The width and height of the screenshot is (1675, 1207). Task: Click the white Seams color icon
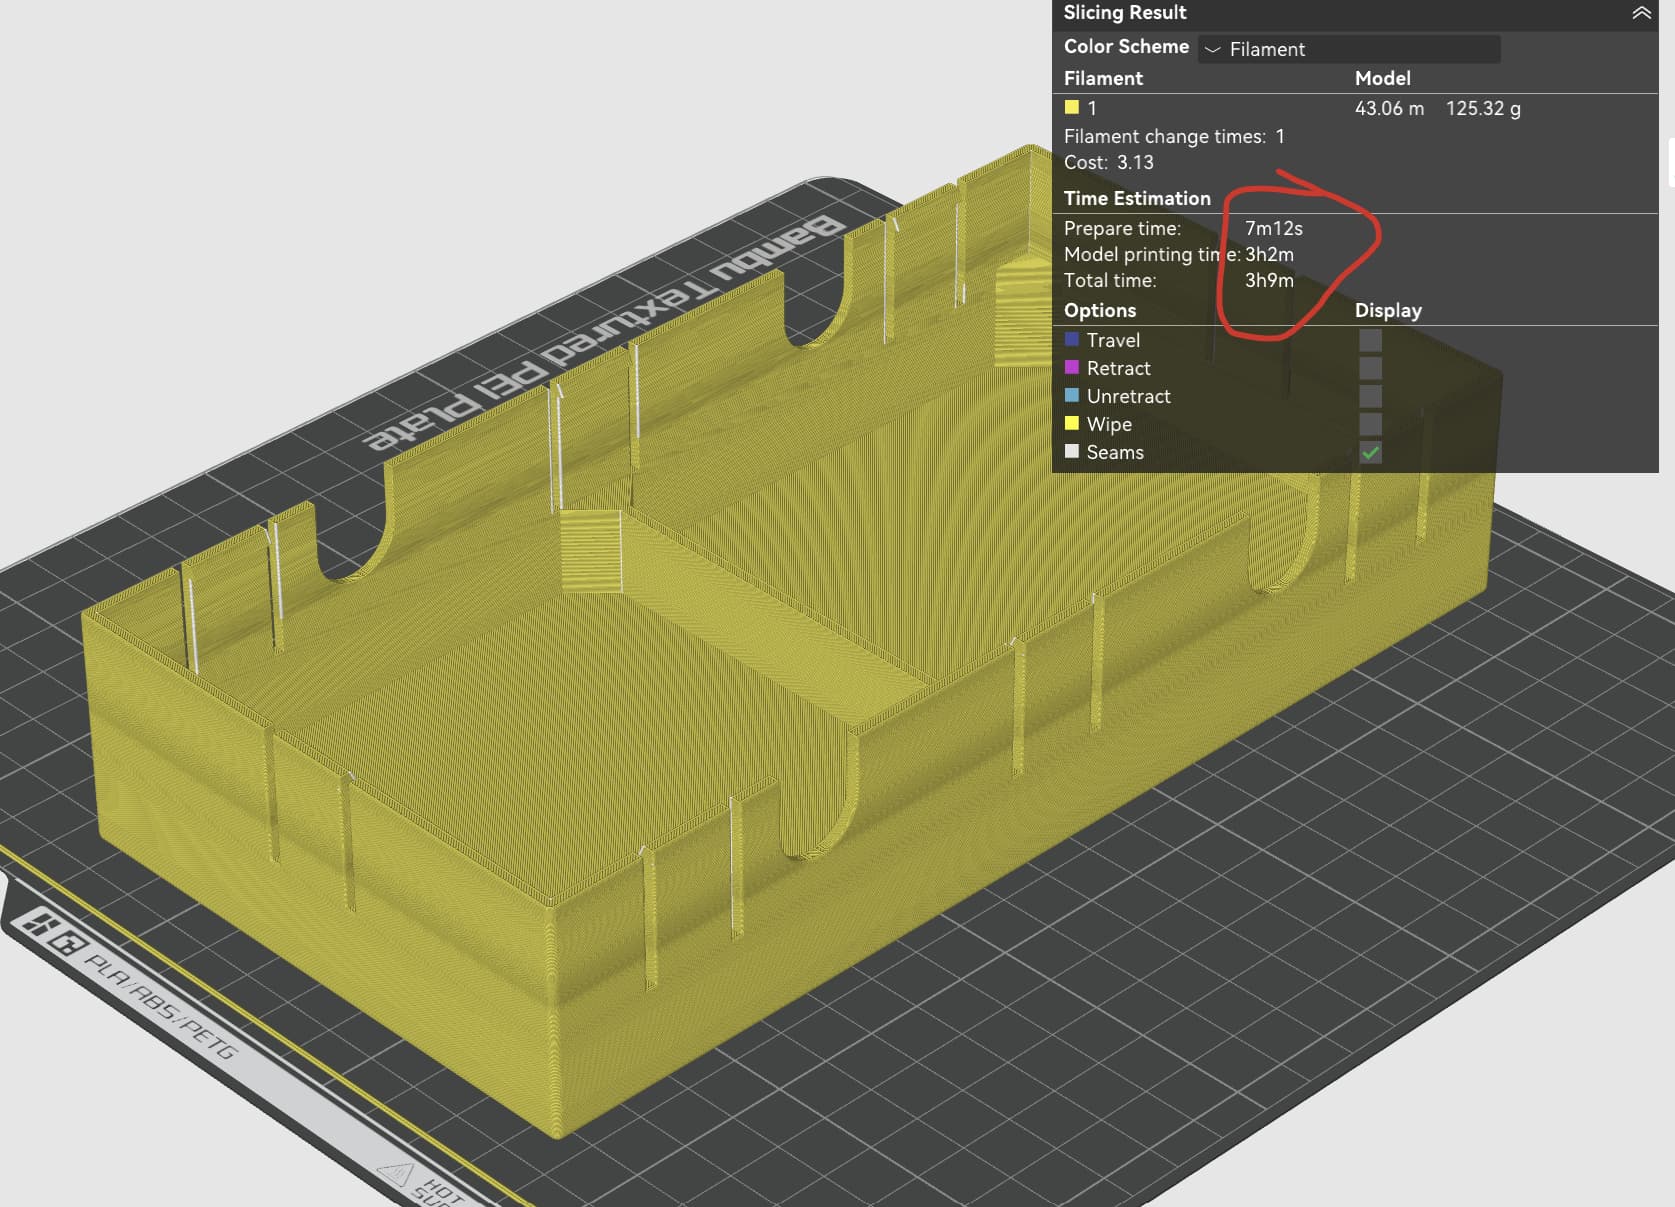click(x=1072, y=452)
